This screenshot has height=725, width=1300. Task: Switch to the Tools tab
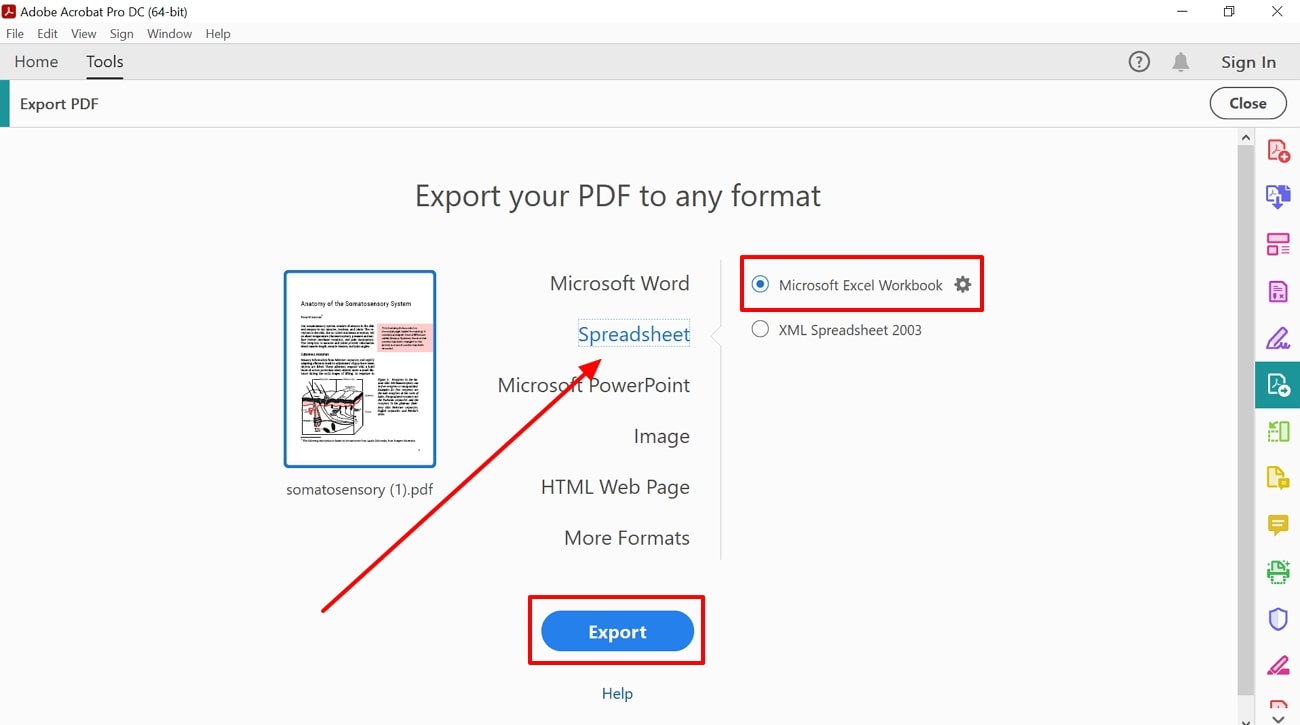[105, 62]
